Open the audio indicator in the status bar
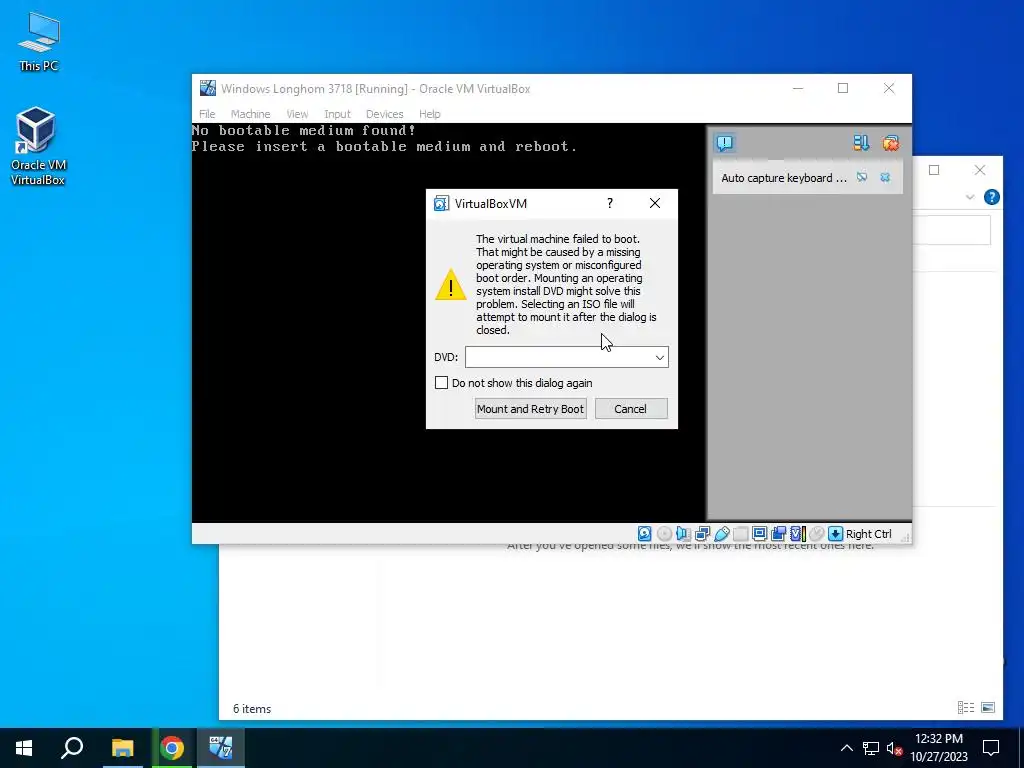 [x=683, y=534]
